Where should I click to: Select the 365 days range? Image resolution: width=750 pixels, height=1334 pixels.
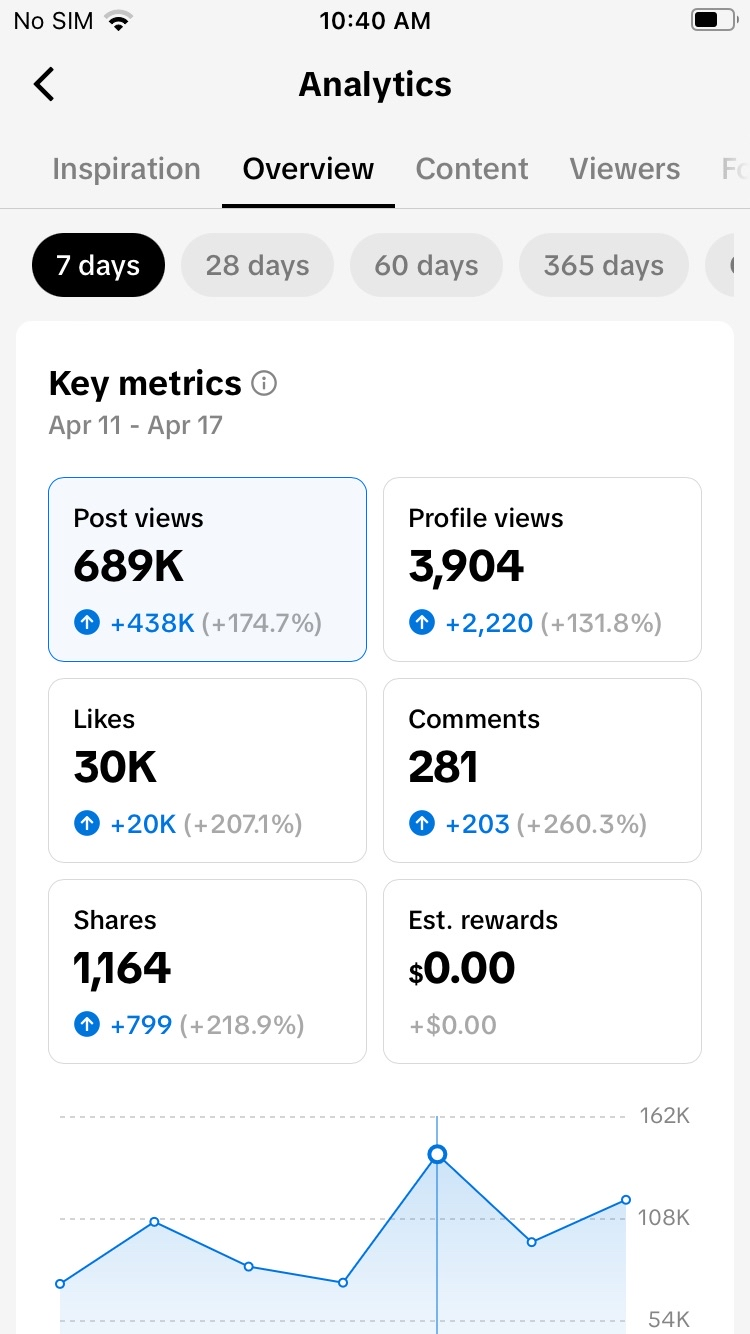604,265
